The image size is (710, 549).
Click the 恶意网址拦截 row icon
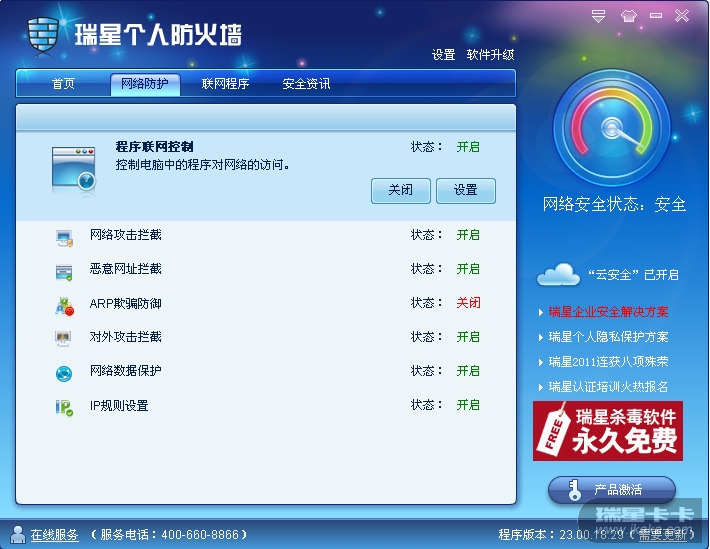[64, 272]
